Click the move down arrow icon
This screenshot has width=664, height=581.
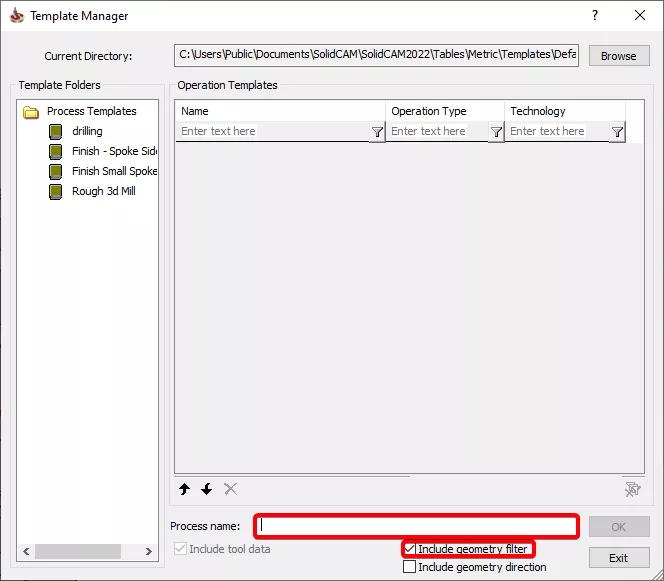[207, 489]
